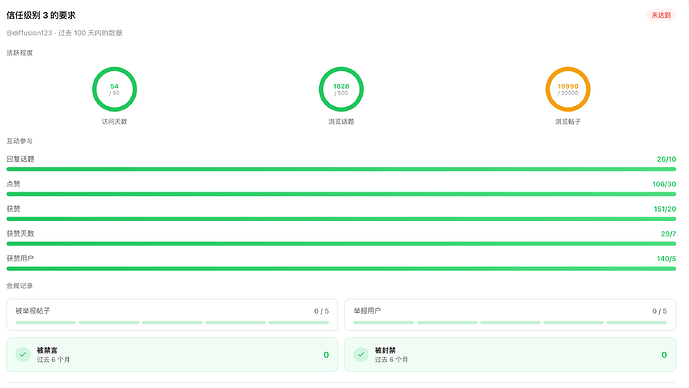Image resolution: width=689 pixels, height=388 pixels.
Task: Click the 被禁言 title text
Action: coord(47,350)
